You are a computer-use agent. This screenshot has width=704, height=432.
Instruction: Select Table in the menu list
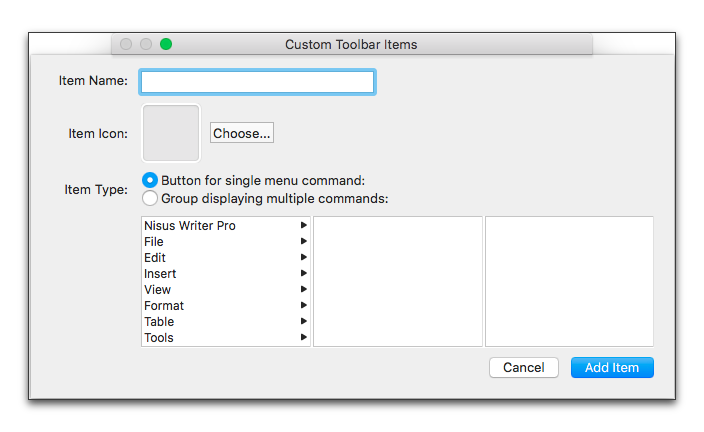pos(226,322)
